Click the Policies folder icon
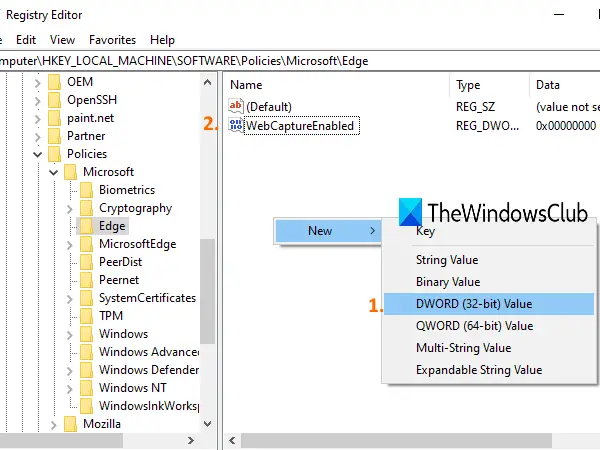Image resolution: width=600 pixels, height=450 pixels. click(x=54, y=154)
